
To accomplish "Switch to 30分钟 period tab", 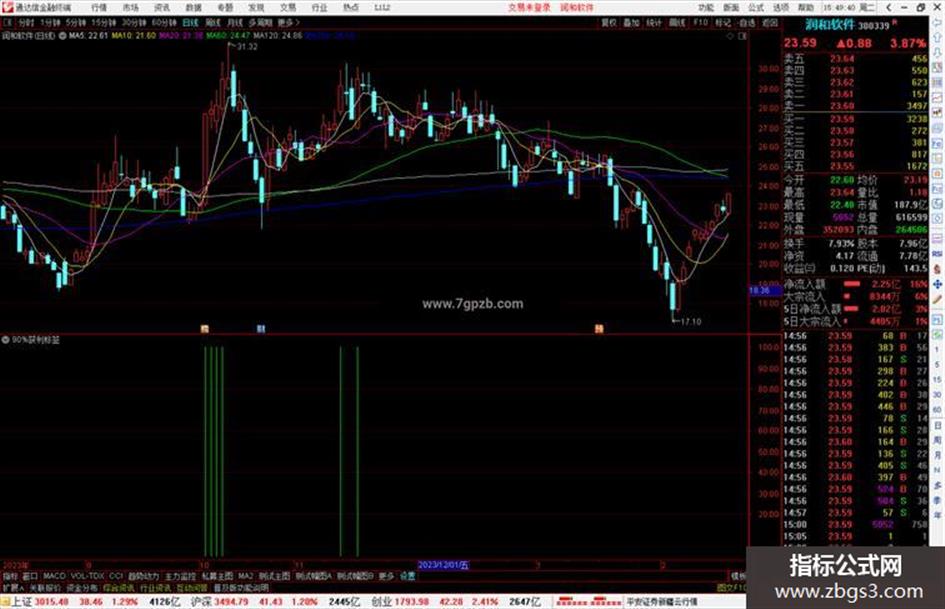I will (134, 23).
